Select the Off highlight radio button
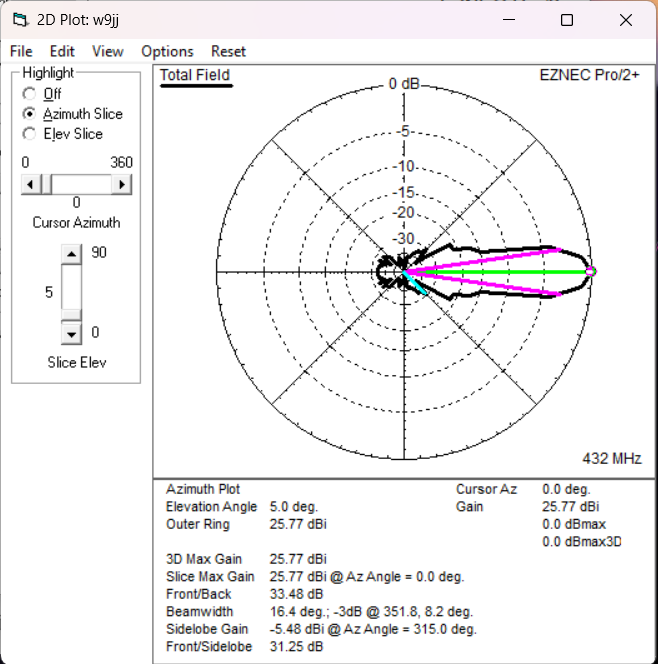658x664 pixels. [x=29, y=94]
